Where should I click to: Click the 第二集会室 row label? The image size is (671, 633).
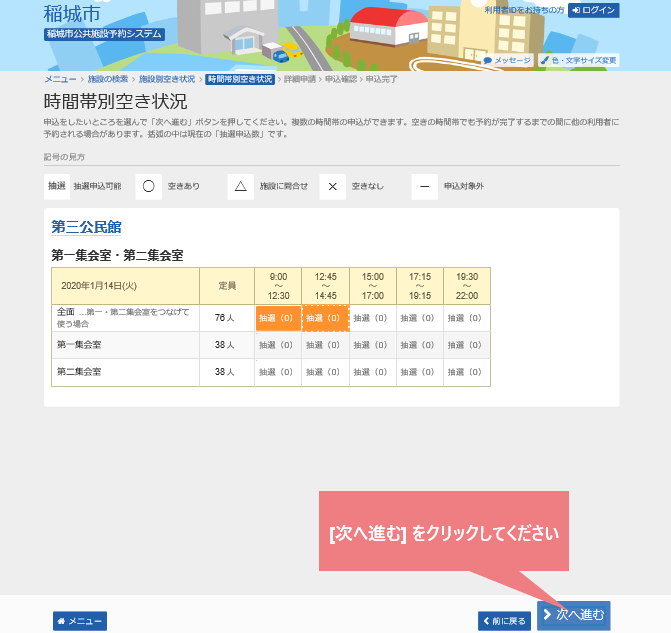(79, 372)
